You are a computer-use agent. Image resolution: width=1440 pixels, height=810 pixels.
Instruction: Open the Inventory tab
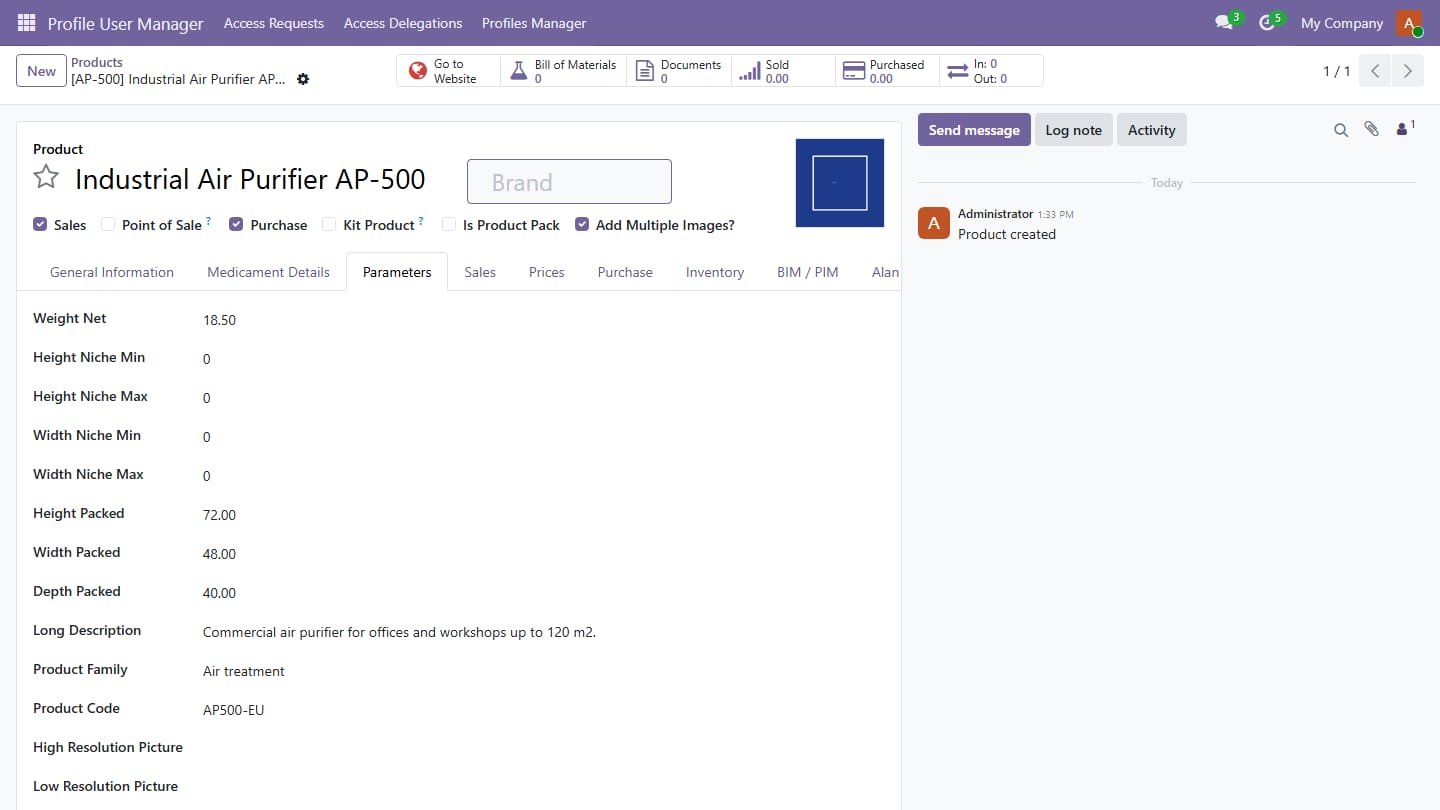[x=715, y=272]
